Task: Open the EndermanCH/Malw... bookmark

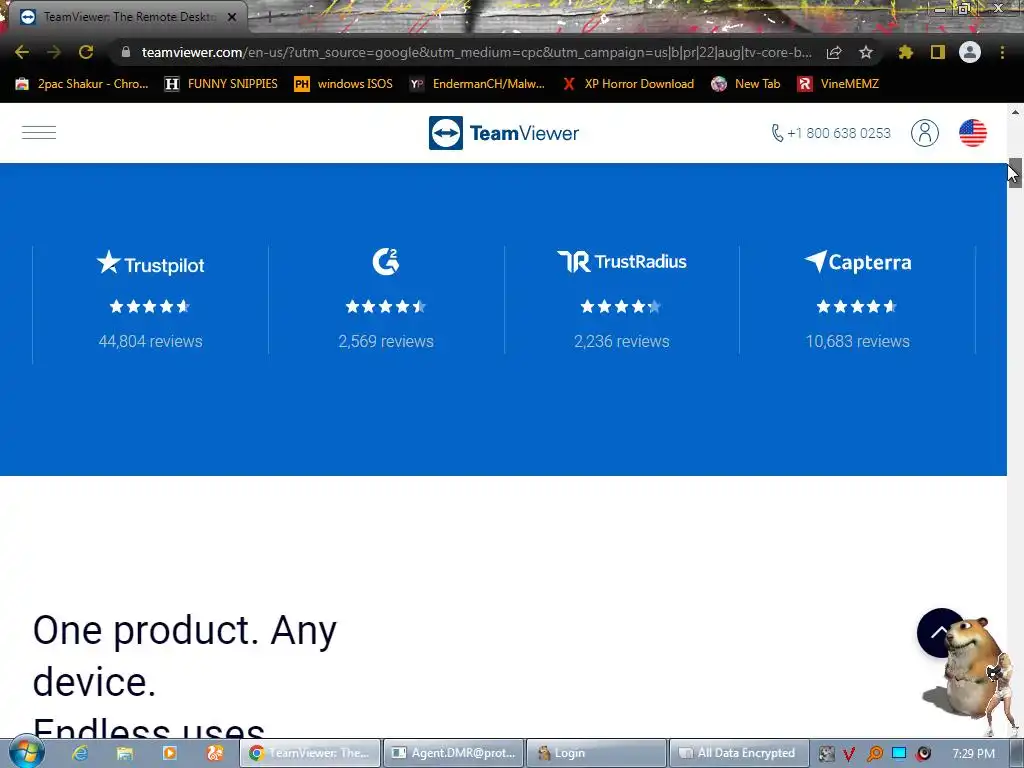Action: point(477,84)
